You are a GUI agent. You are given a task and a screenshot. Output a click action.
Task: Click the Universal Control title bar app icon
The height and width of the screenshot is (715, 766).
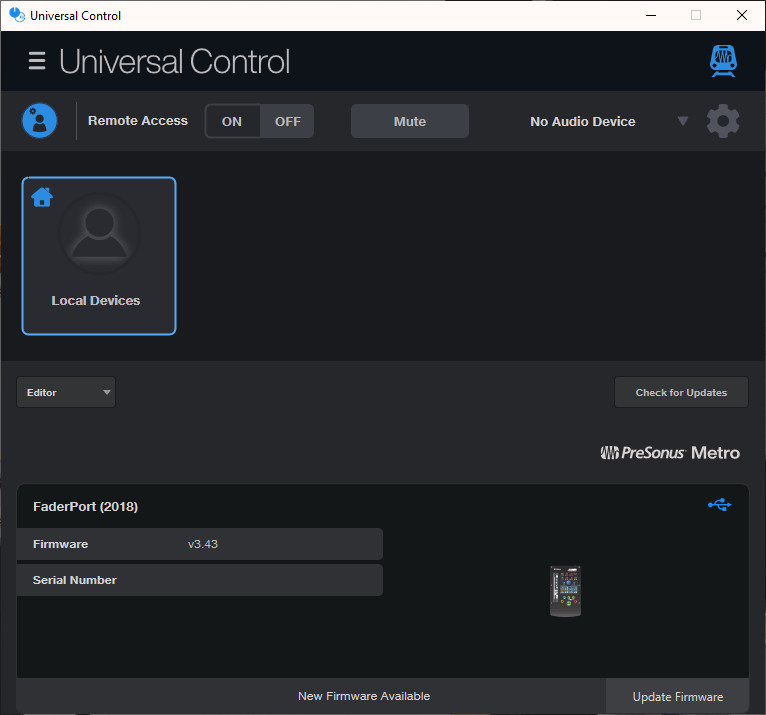[17, 15]
